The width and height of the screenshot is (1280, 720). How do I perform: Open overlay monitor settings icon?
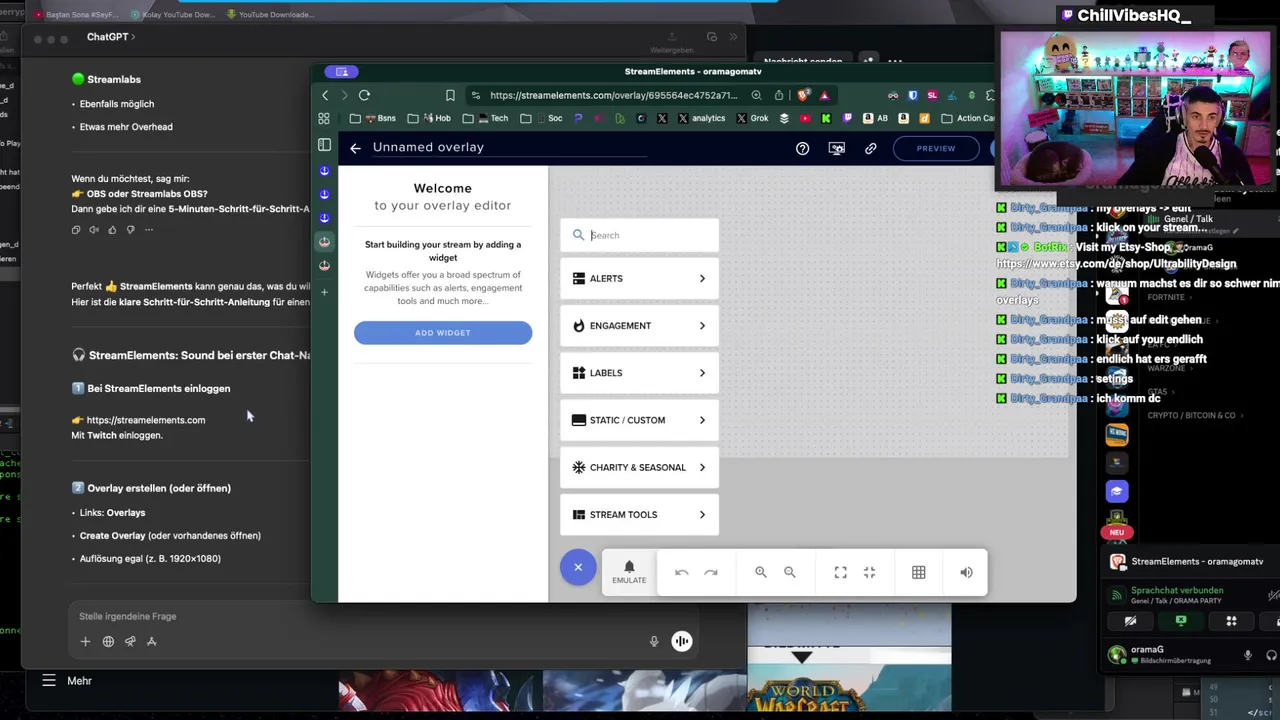click(837, 148)
